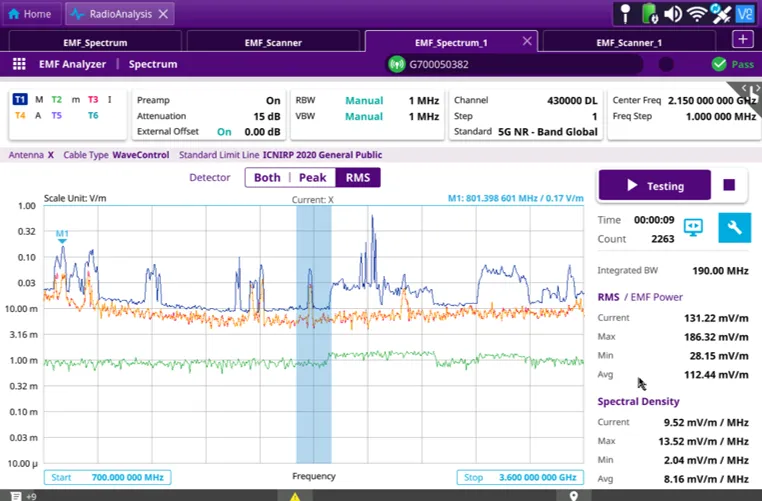
Task: Go to the Home tab
Action: click(x=30, y=14)
